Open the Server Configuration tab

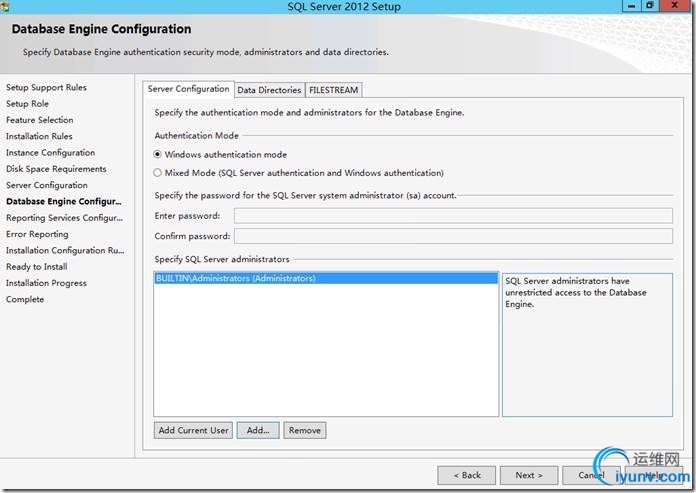188,89
